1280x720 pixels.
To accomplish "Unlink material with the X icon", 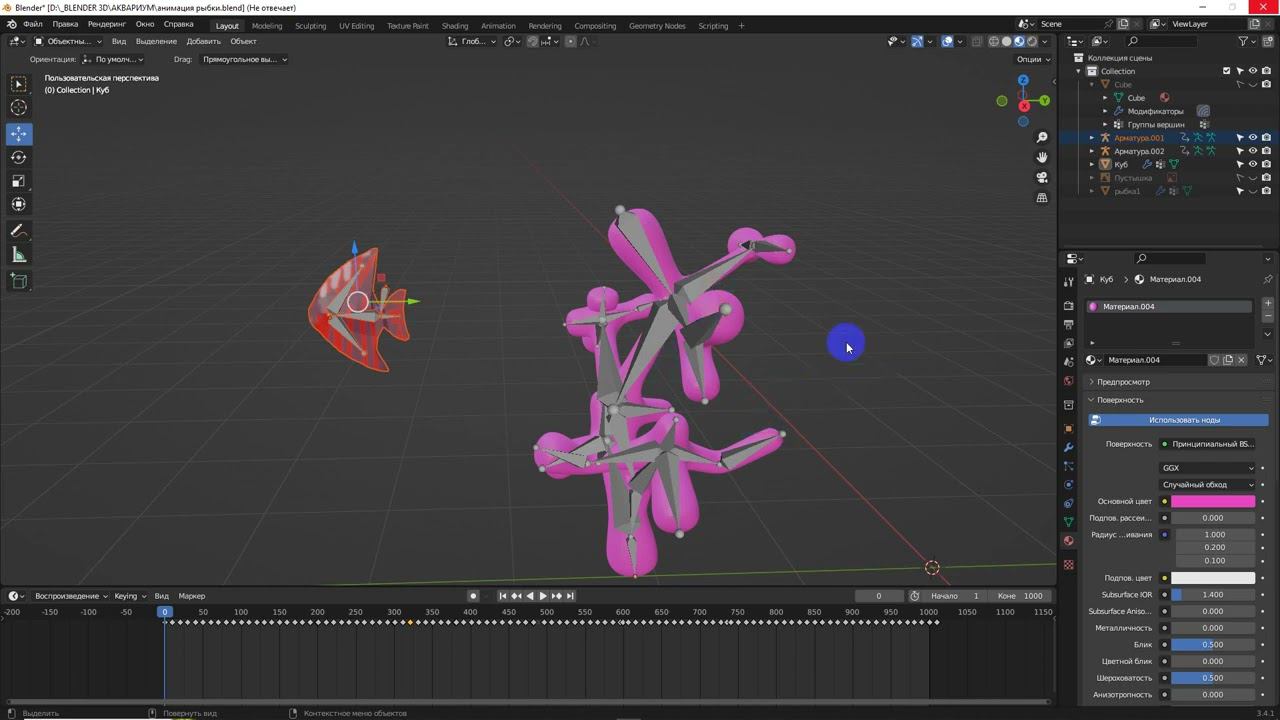I will pyautogui.click(x=1242, y=360).
